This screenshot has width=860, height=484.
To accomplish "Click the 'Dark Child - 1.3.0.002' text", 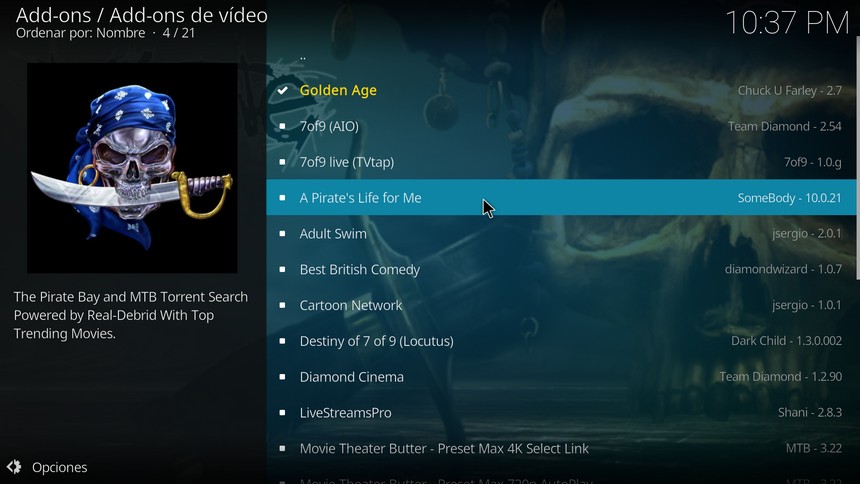I will (x=787, y=341).
